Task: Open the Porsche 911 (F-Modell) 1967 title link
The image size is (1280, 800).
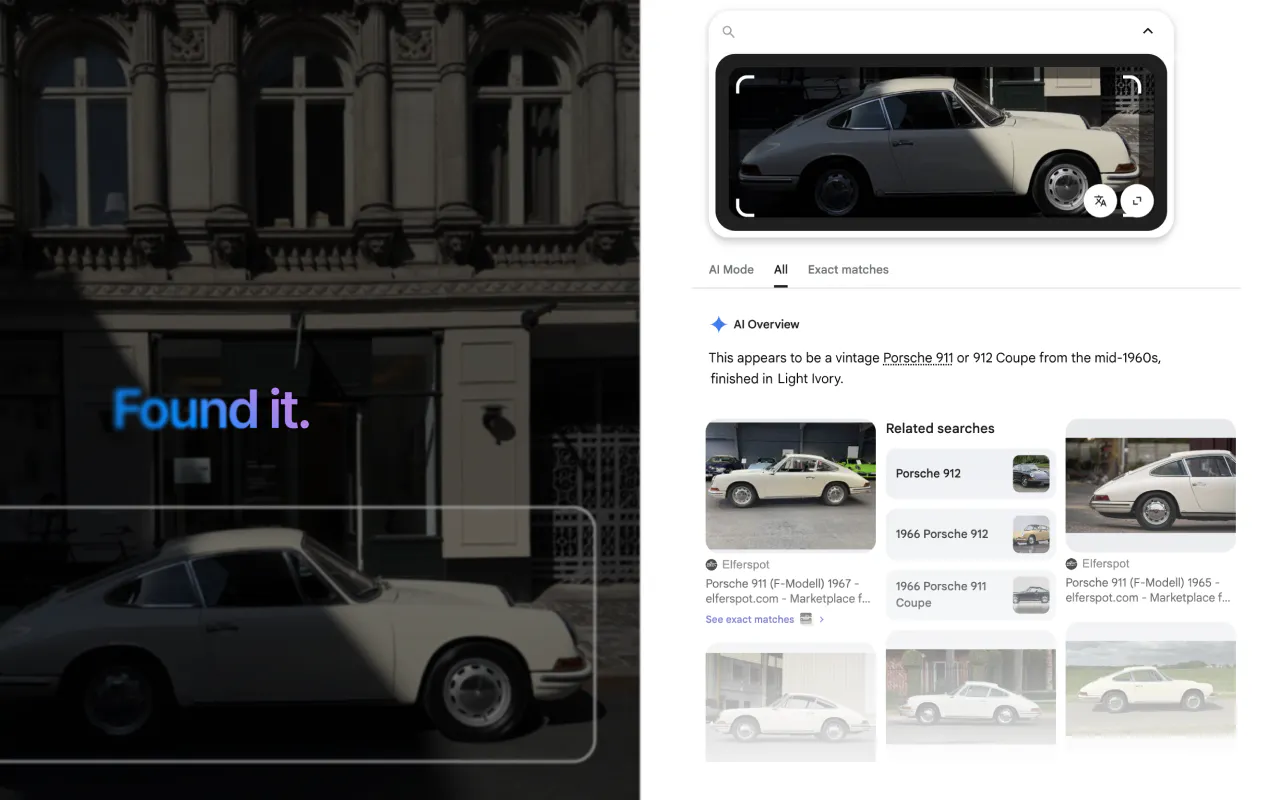Action: [x=788, y=591]
